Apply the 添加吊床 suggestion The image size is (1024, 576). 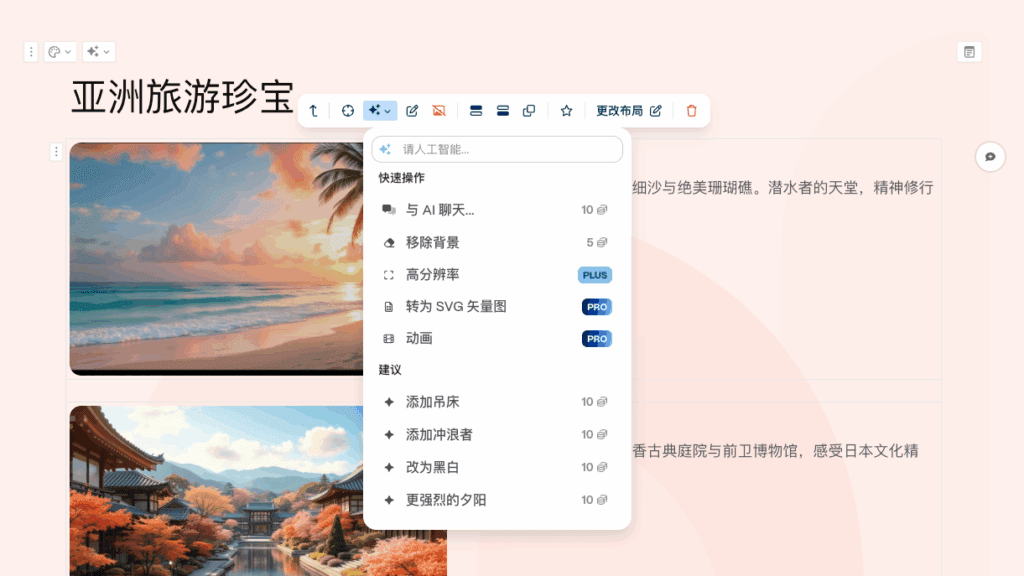[x=497, y=402]
